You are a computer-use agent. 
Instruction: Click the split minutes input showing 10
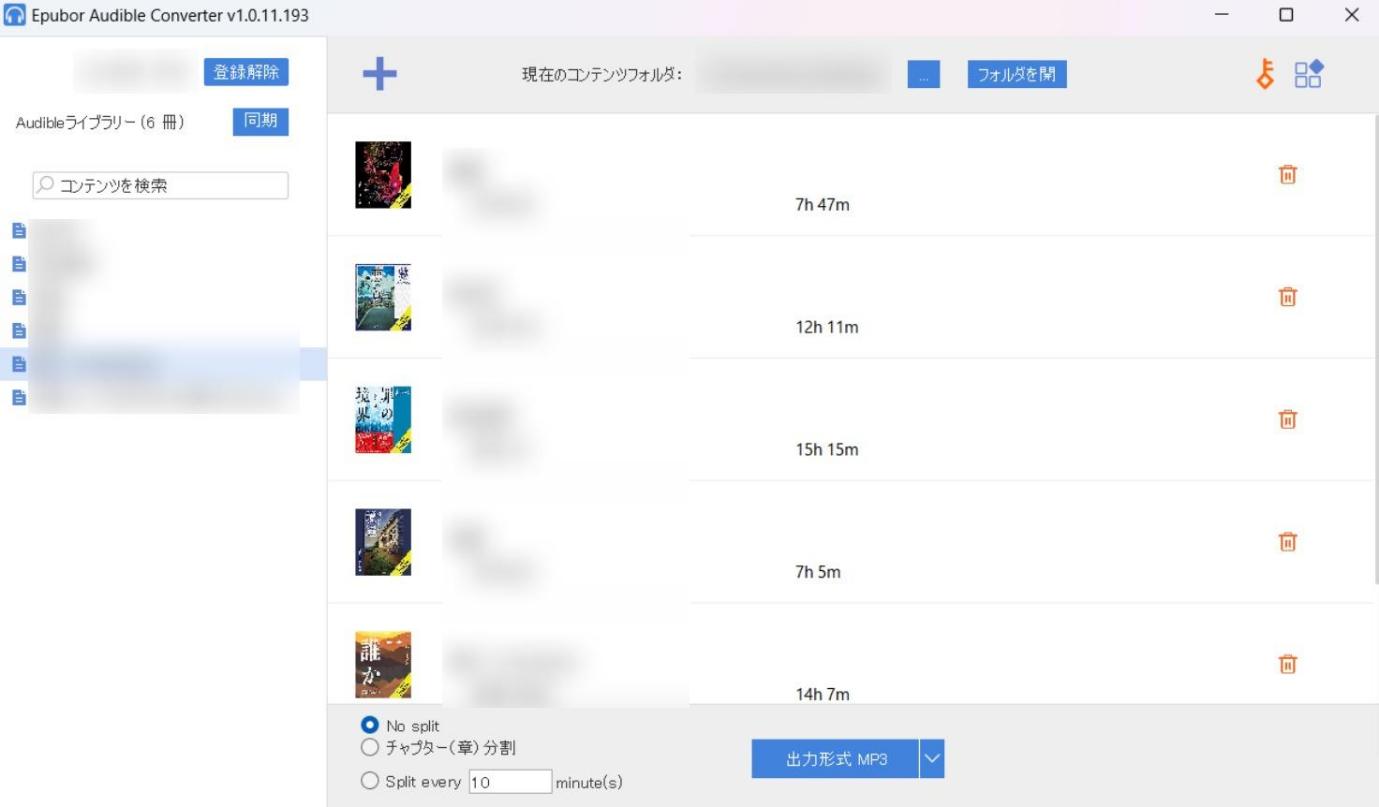coord(509,782)
